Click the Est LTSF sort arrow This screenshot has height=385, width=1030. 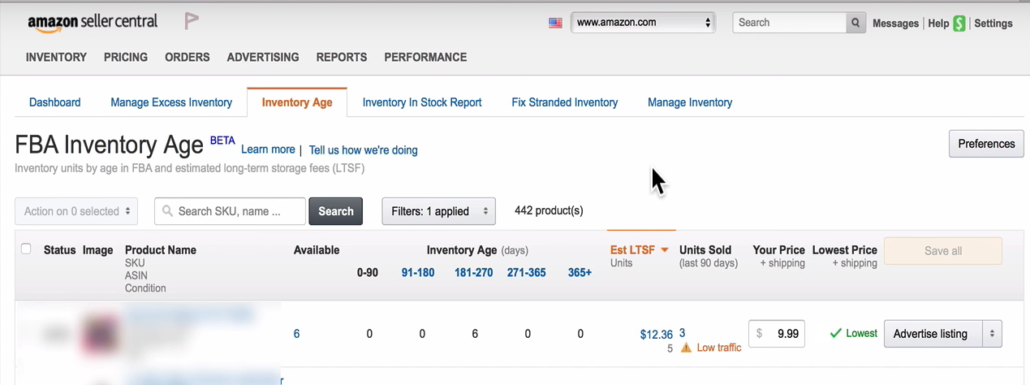[664, 250]
